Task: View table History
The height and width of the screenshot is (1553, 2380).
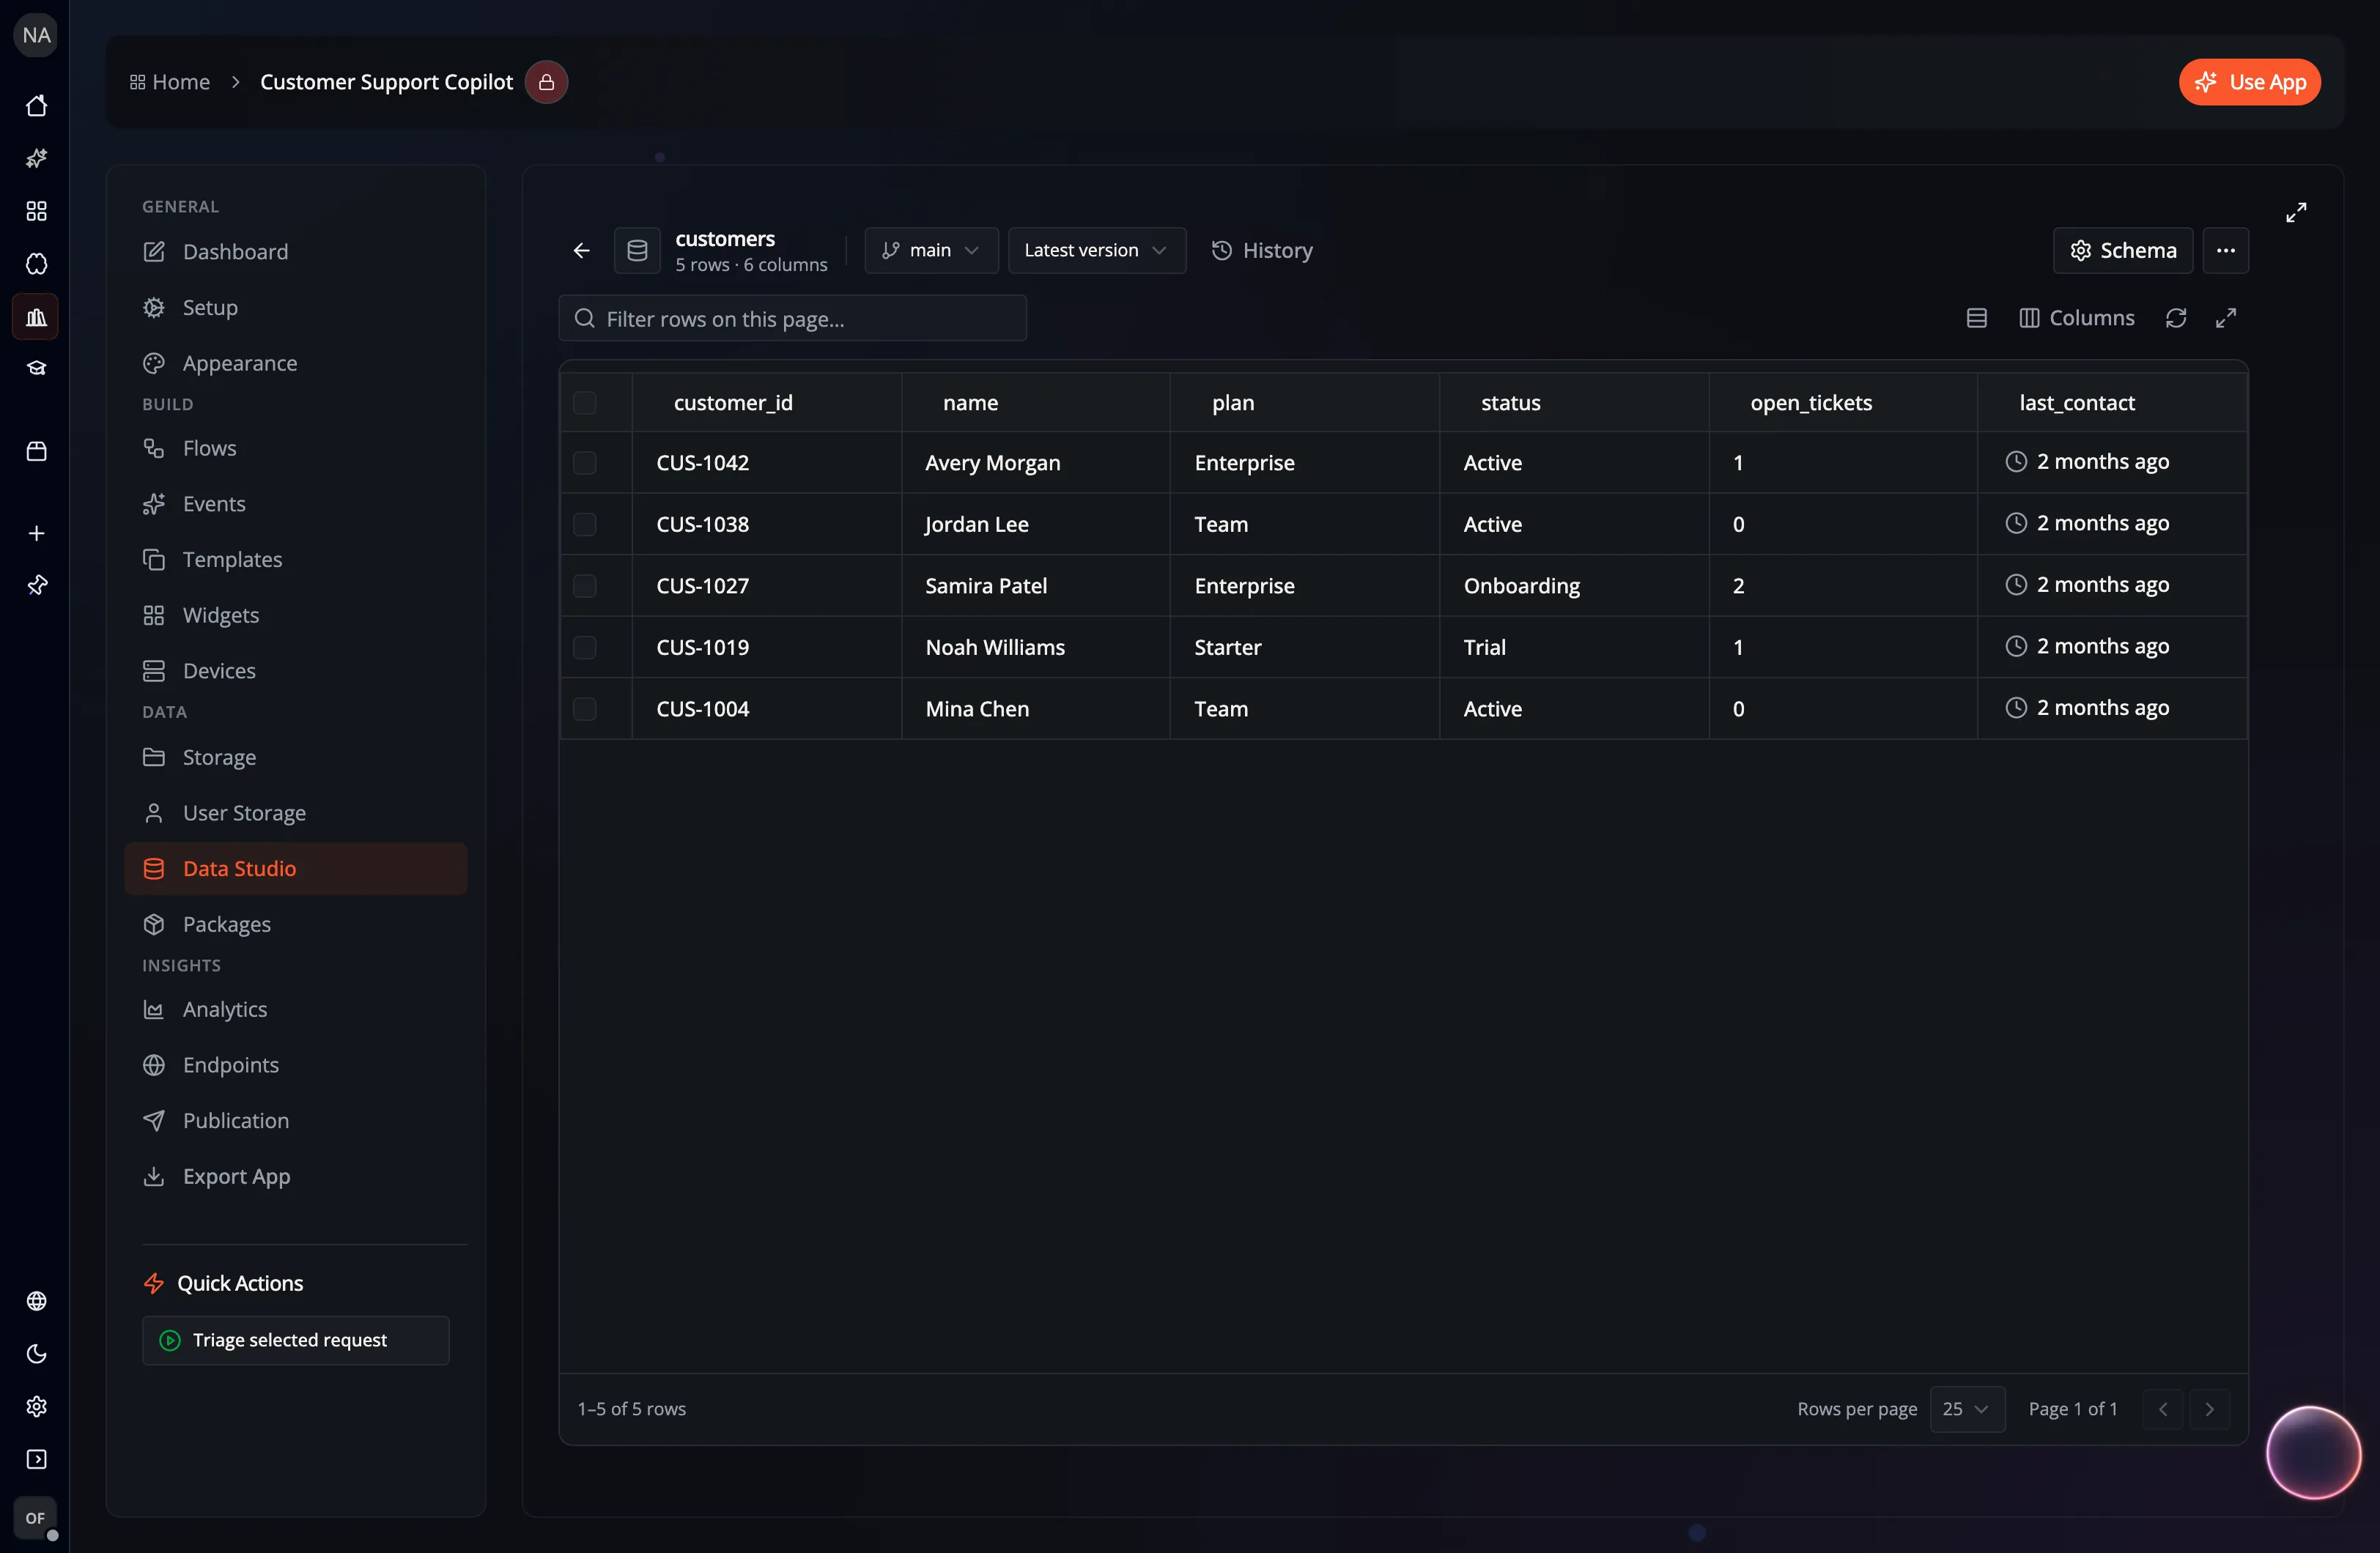Action: [1262, 250]
